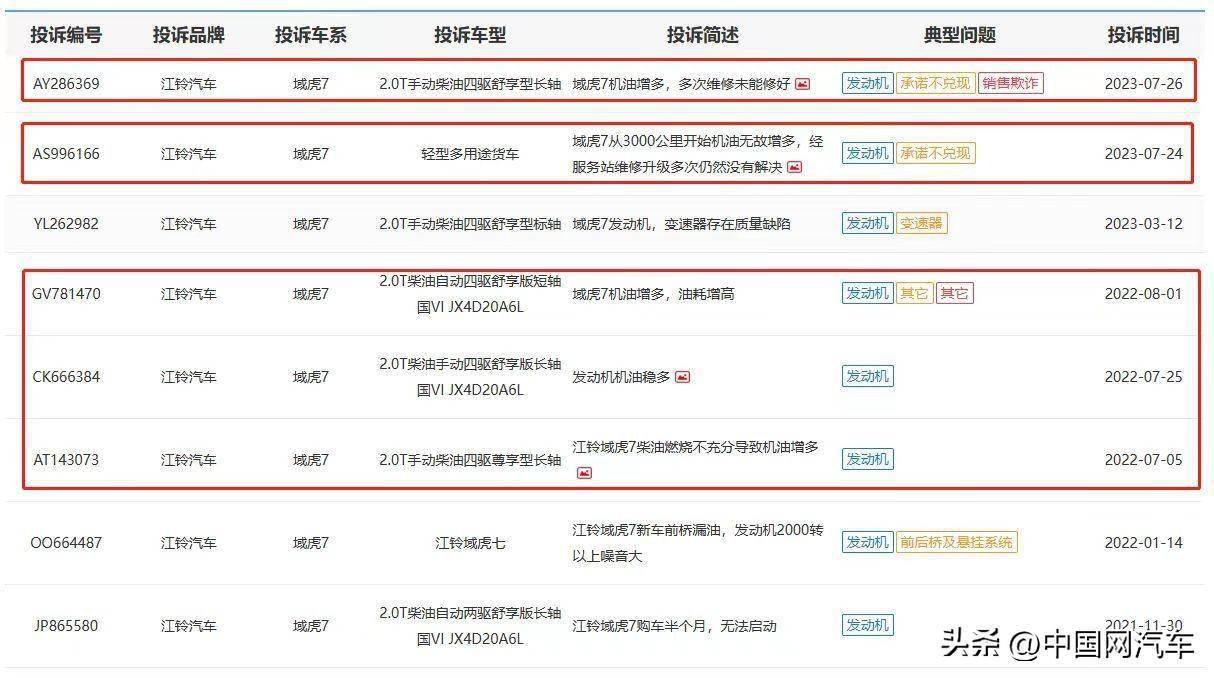Click 江铃汽车 brand in AY286369 row
Screen dimensions: 1214x678
189,84
